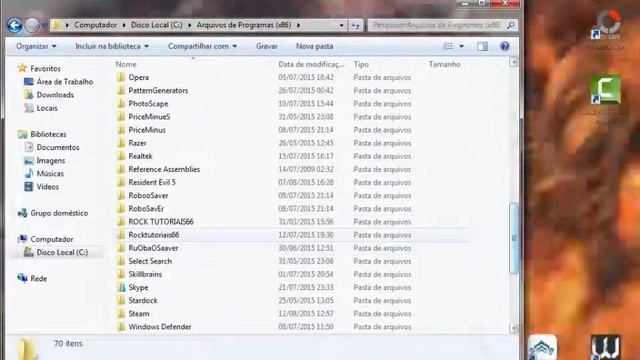The height and width of the screenshot is (360, 640).
Task: Expand the arrow after Computador in address bar
Action: click(x=124, y=25)
